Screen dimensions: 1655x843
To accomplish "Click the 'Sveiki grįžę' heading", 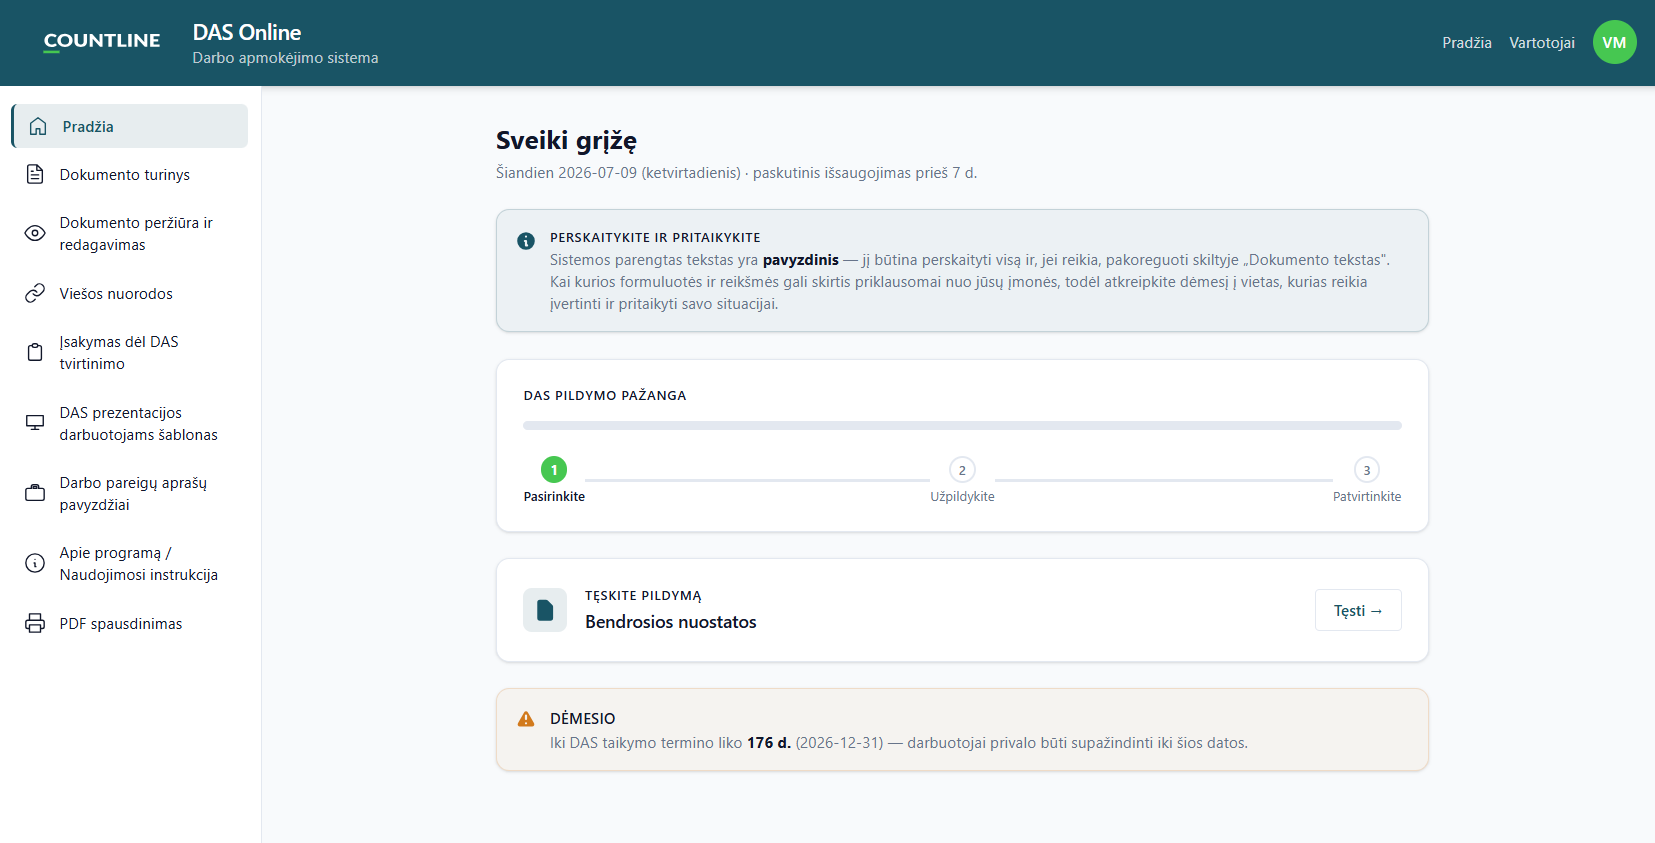I will pyautogui.click(x=566, y=140).
